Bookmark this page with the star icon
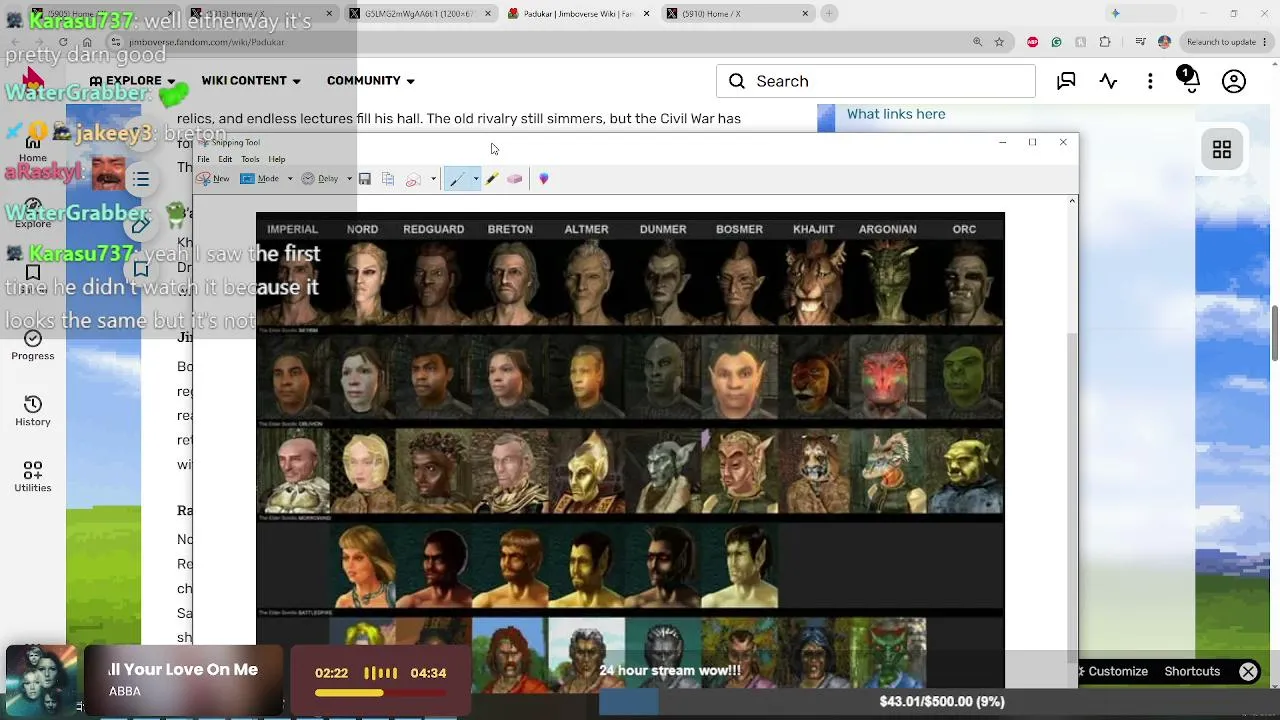Image resolution: width=1280 pixels, height=720 pixels. [x=999, y=42]
